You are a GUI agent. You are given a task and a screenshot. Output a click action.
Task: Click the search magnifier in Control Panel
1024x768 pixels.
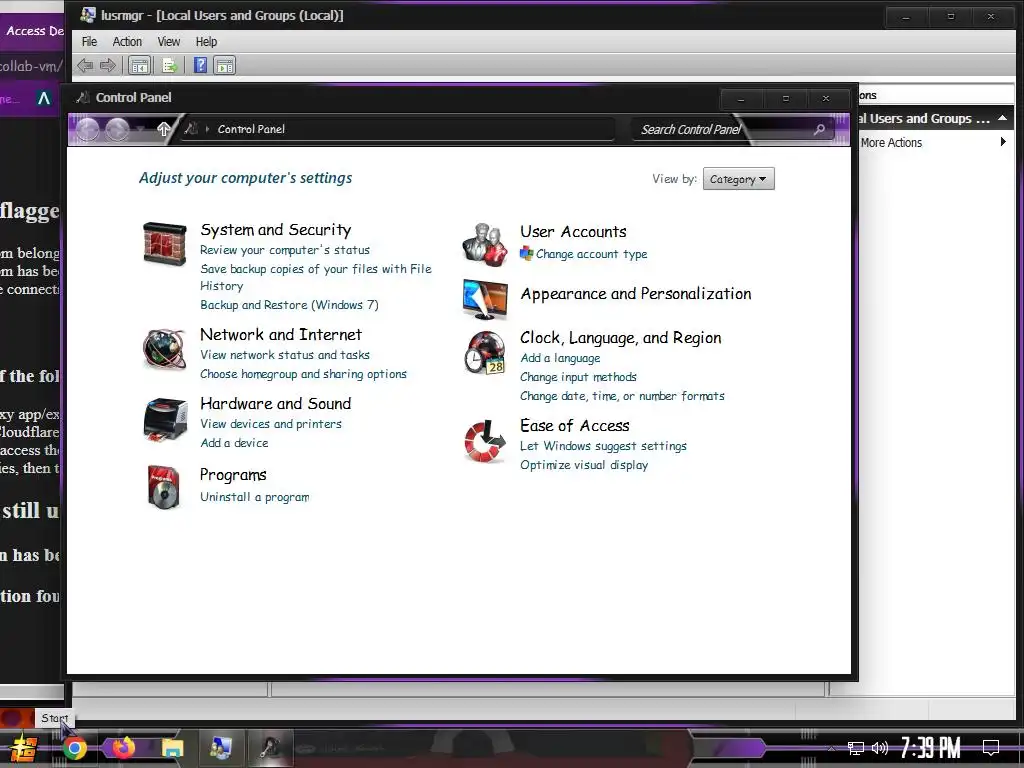(819, 129)
